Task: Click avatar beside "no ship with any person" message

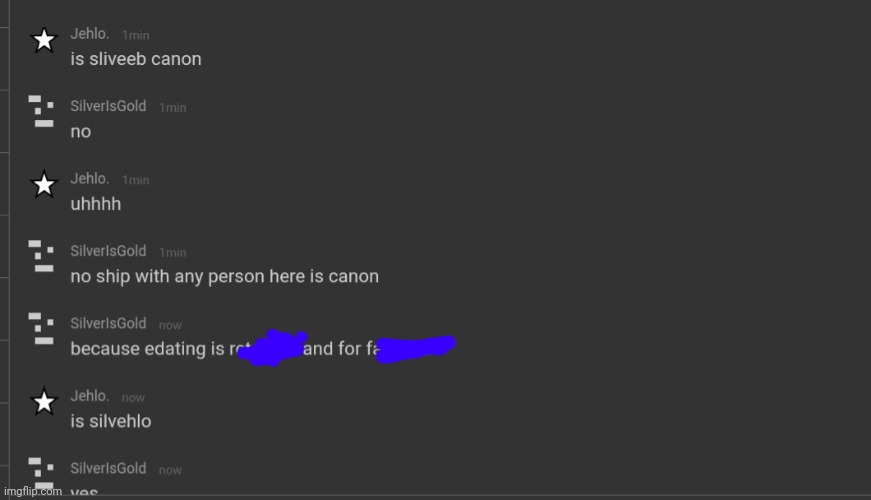Action: [41, 256]
